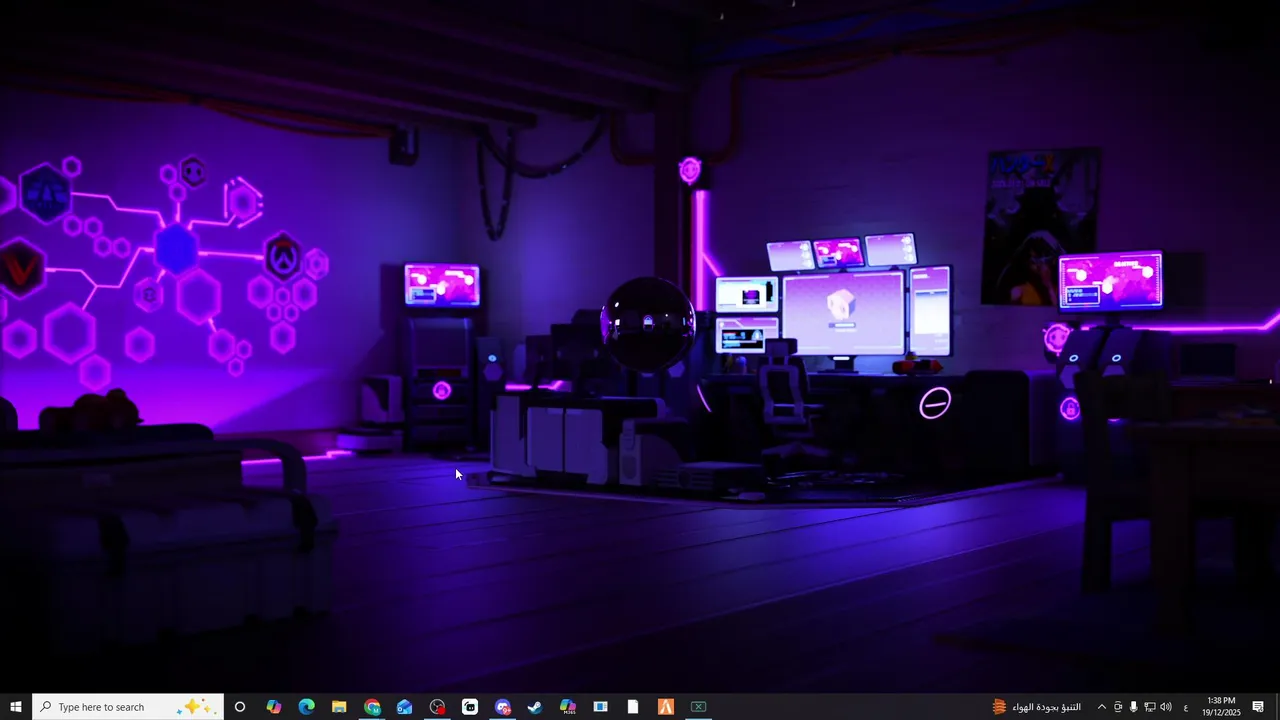Screen dimensions: 1280x720
Task: Click the 'Type here to search' box
Action: tap(127, 707)
